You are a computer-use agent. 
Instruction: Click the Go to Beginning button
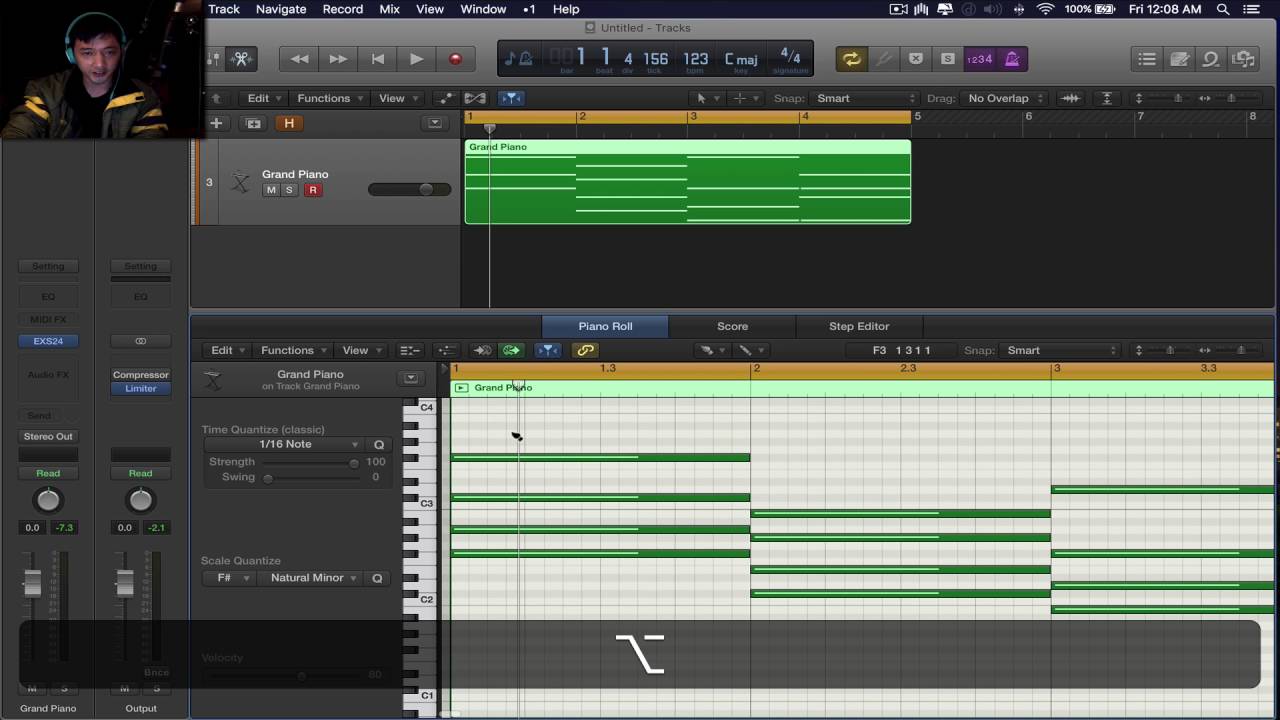pyautogui.click(x=377, y=59)
